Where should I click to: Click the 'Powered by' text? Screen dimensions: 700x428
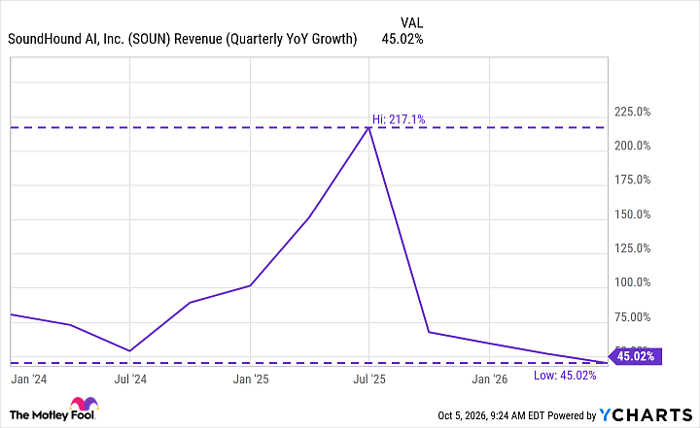tap(572, 416)
